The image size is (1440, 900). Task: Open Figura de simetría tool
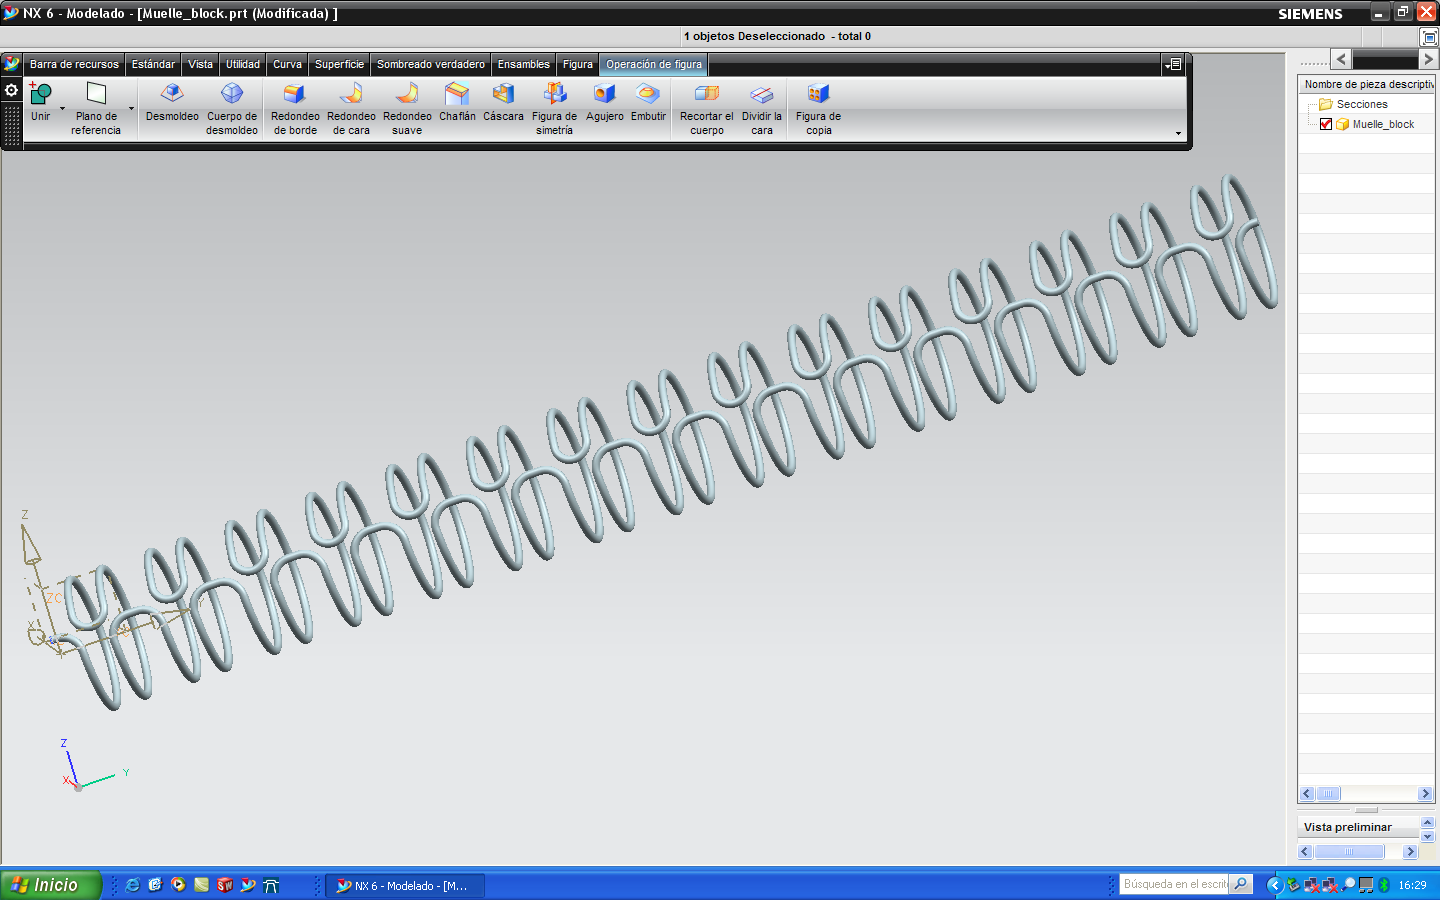[x=554, y=108]
